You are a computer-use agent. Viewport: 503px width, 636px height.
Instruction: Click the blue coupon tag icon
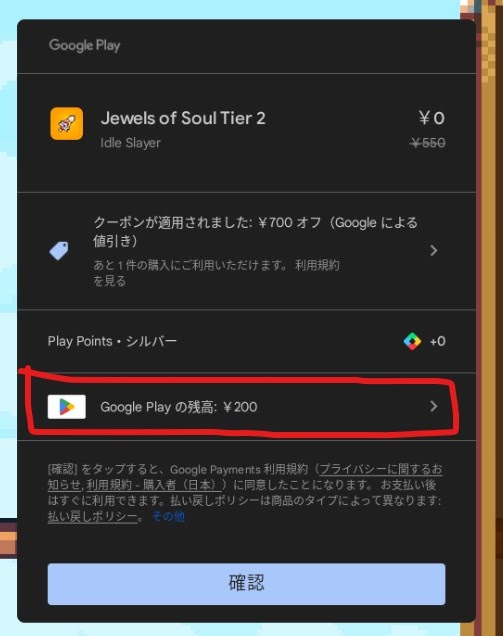[59, 251]
